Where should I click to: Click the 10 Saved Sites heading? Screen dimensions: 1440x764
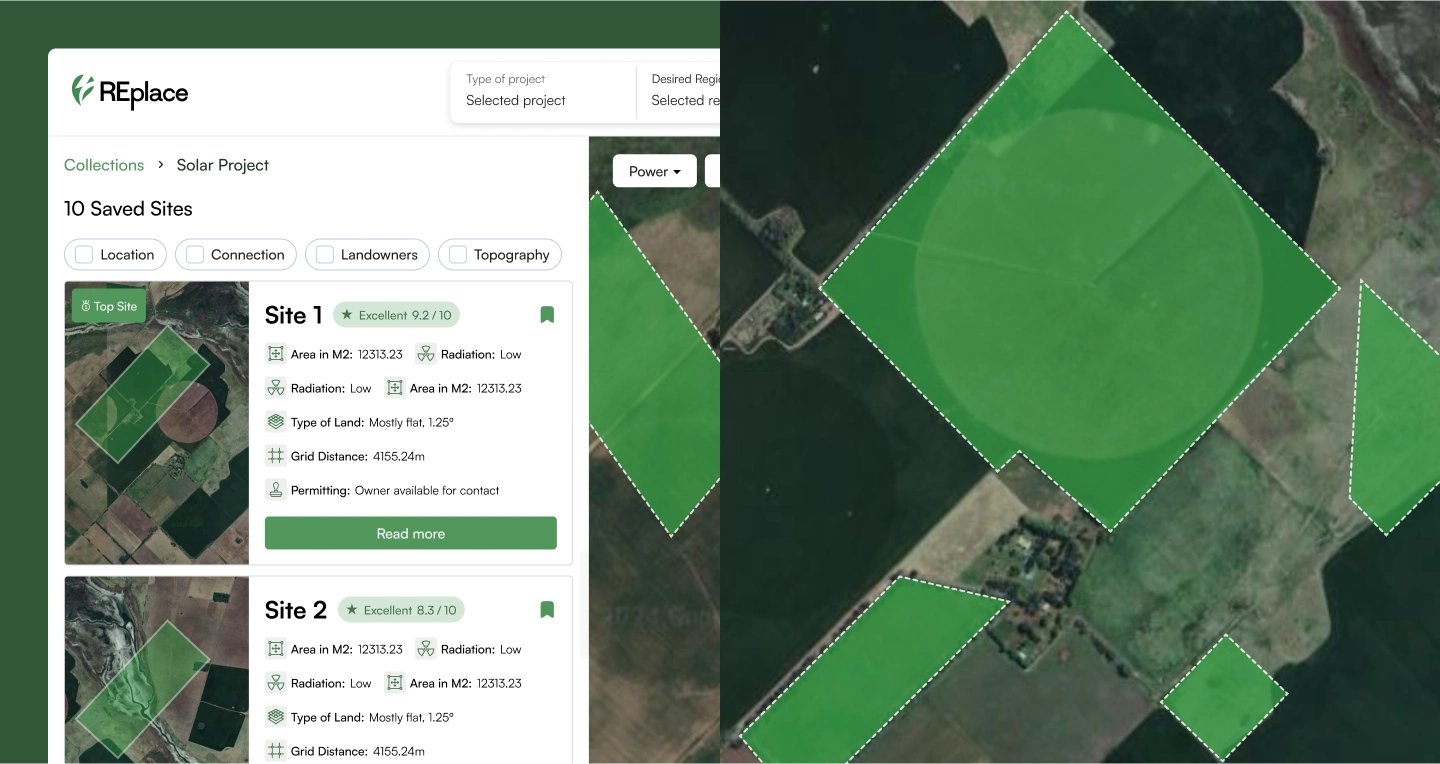point(128,209)
